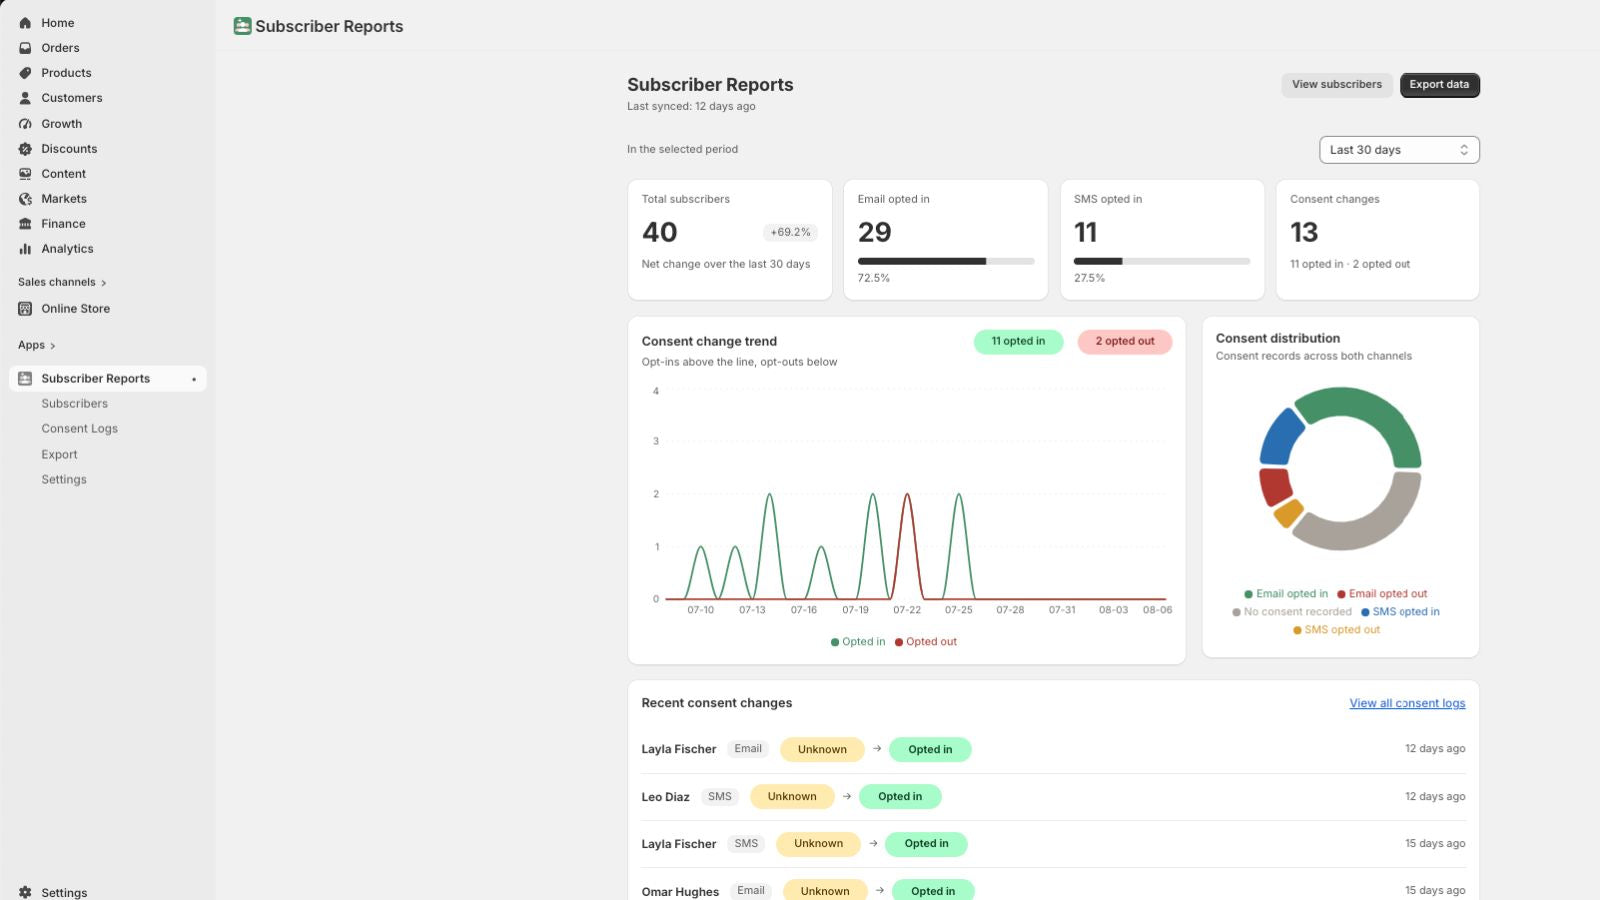Open Orders via its inbox icon
1600x900 pixels.
click(x=25, y=48)
